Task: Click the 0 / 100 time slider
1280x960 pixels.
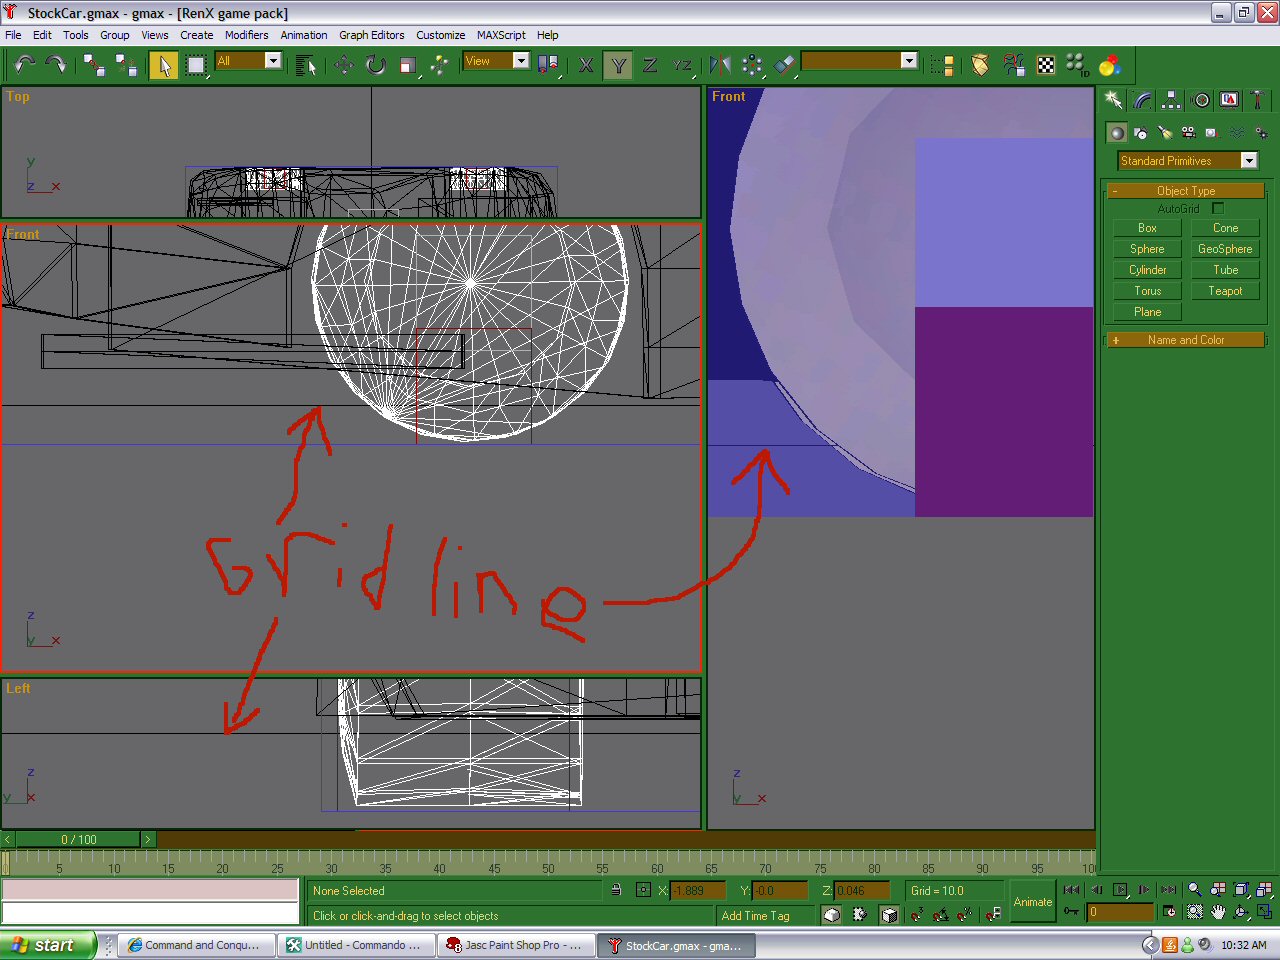Action: tap(79, 840)
